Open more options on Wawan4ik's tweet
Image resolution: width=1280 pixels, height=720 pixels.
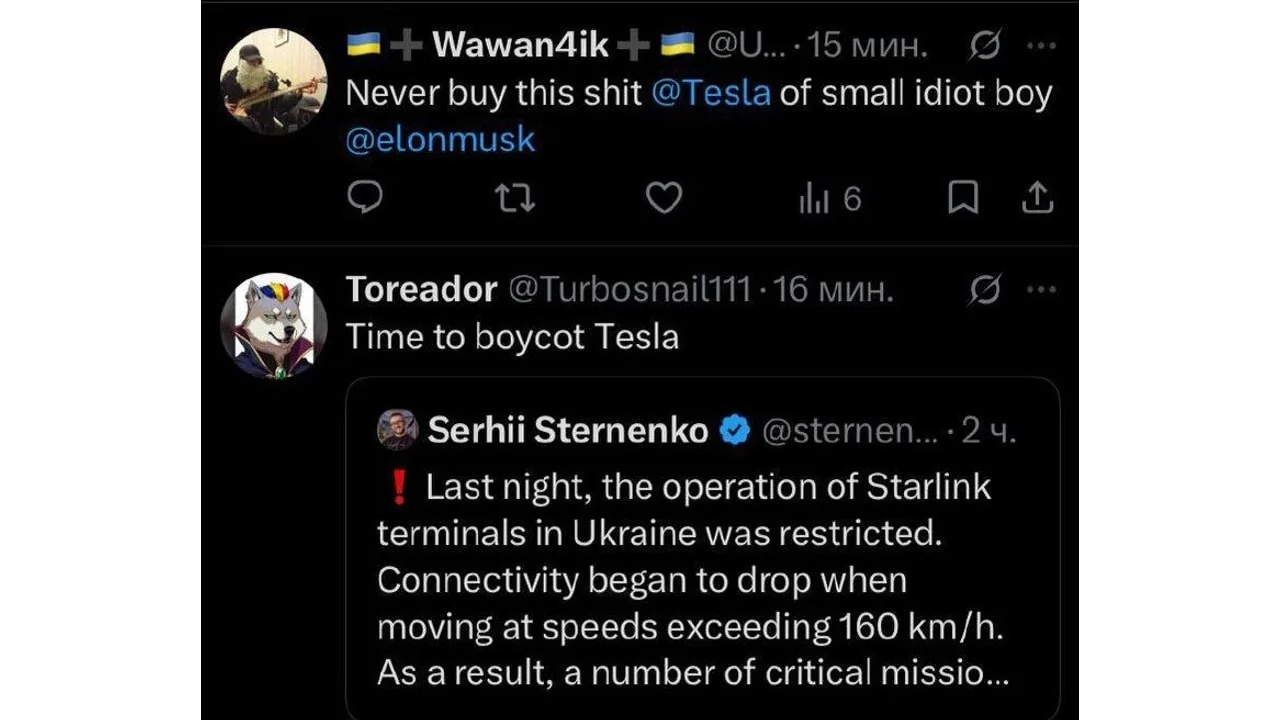(x=1041, y=46)
